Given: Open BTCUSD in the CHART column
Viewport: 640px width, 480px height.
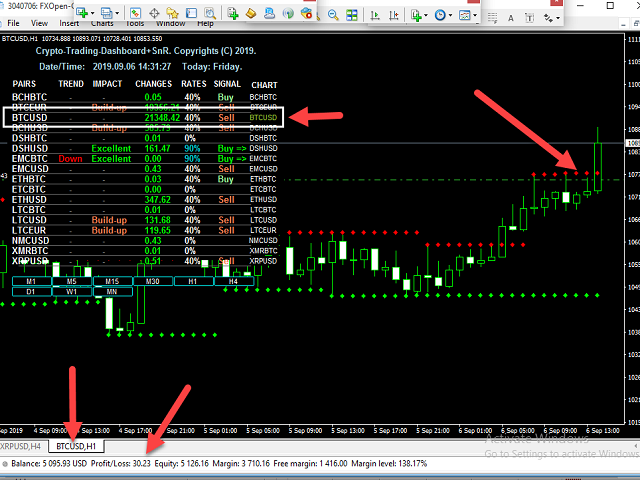Looking at the screenshot, I should coord(263,118).
